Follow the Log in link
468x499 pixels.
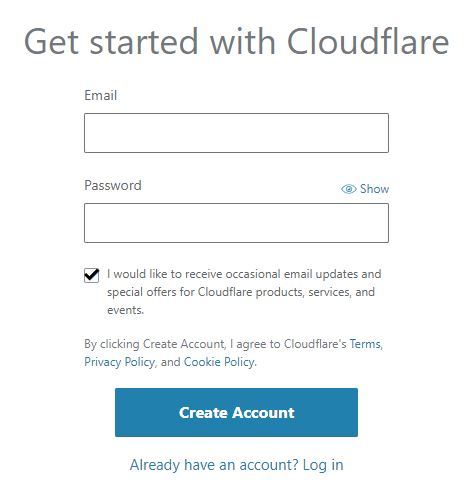click(323, 465)
